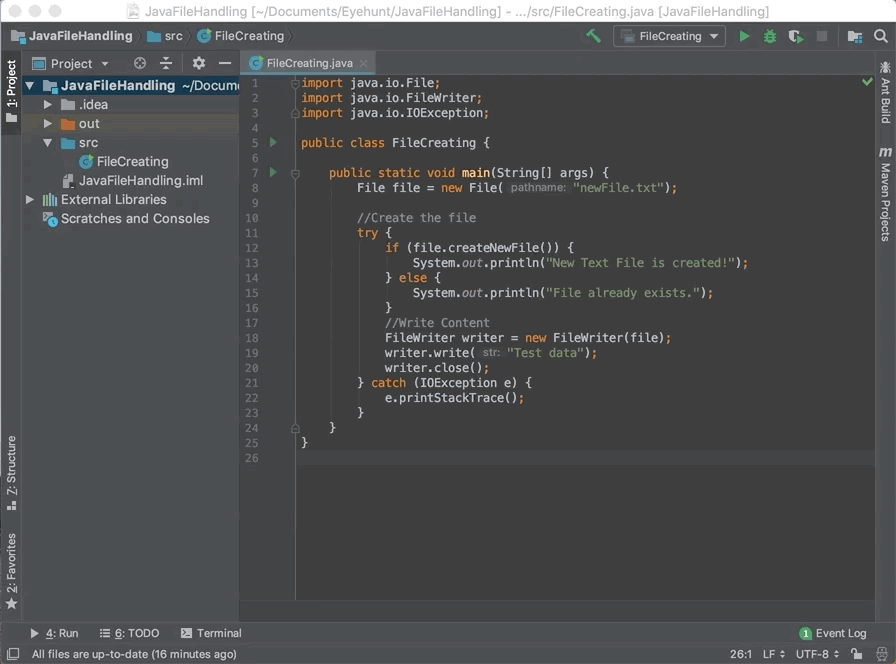Click e.printStackTrace() on line 22

[450, 398]
